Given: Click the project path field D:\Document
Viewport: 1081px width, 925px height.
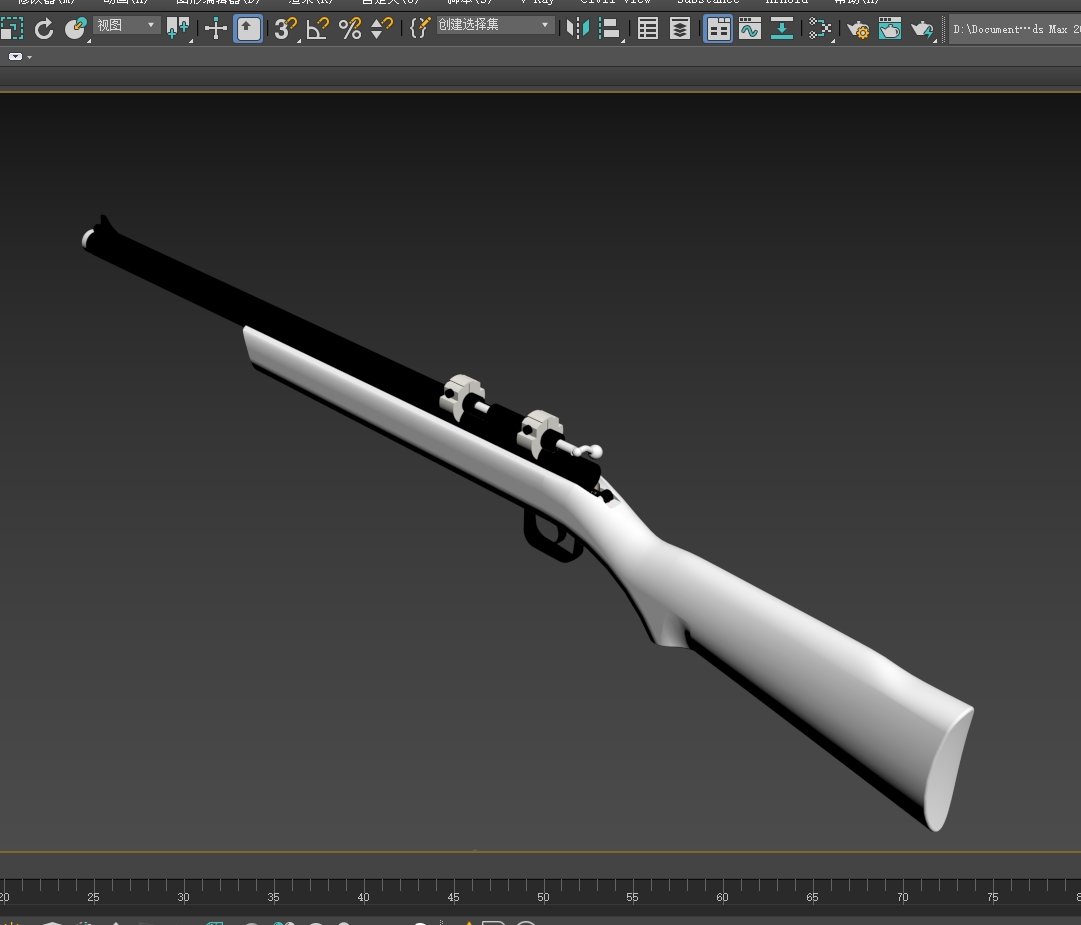Looking at the screenshot, I should 1015,30.
